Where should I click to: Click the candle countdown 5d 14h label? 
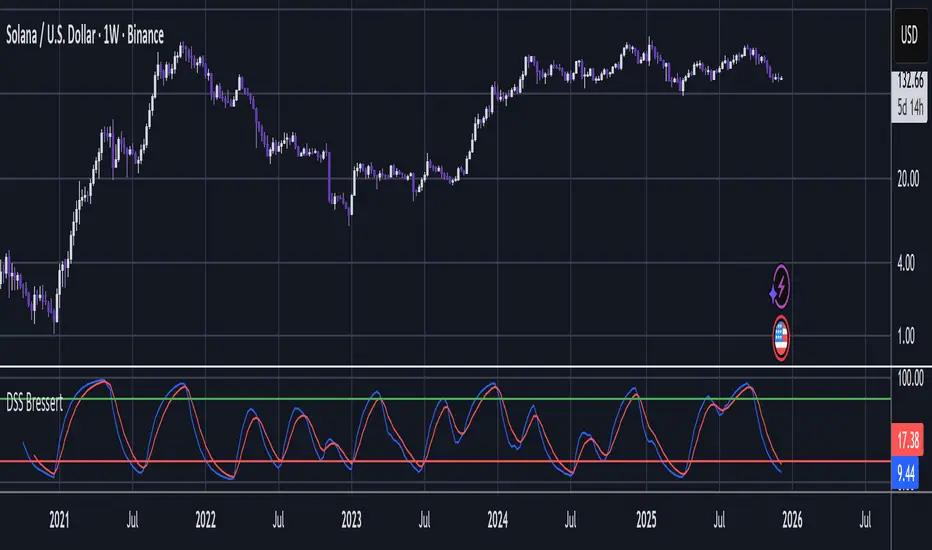click(911, 107)
